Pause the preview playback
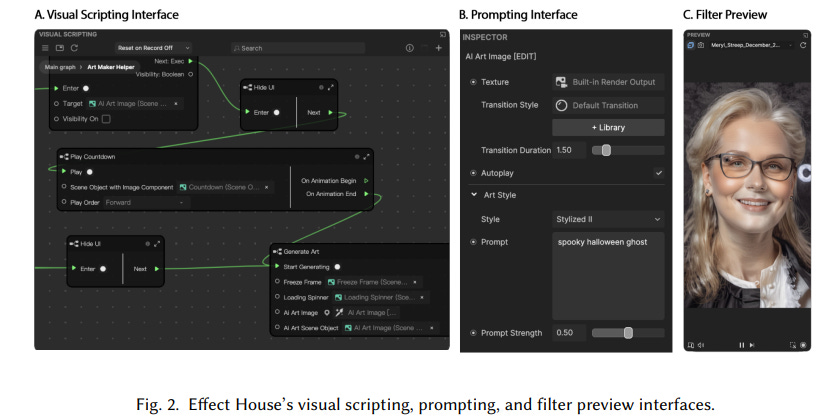Screen dimensions: 835x420 pyautogui.click(x=741, y=345)
